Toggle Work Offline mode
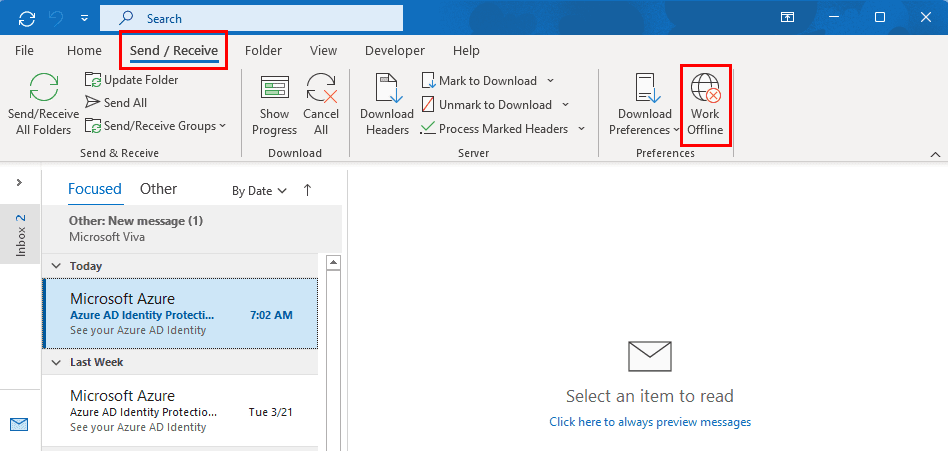 click(x=705, y=105)
